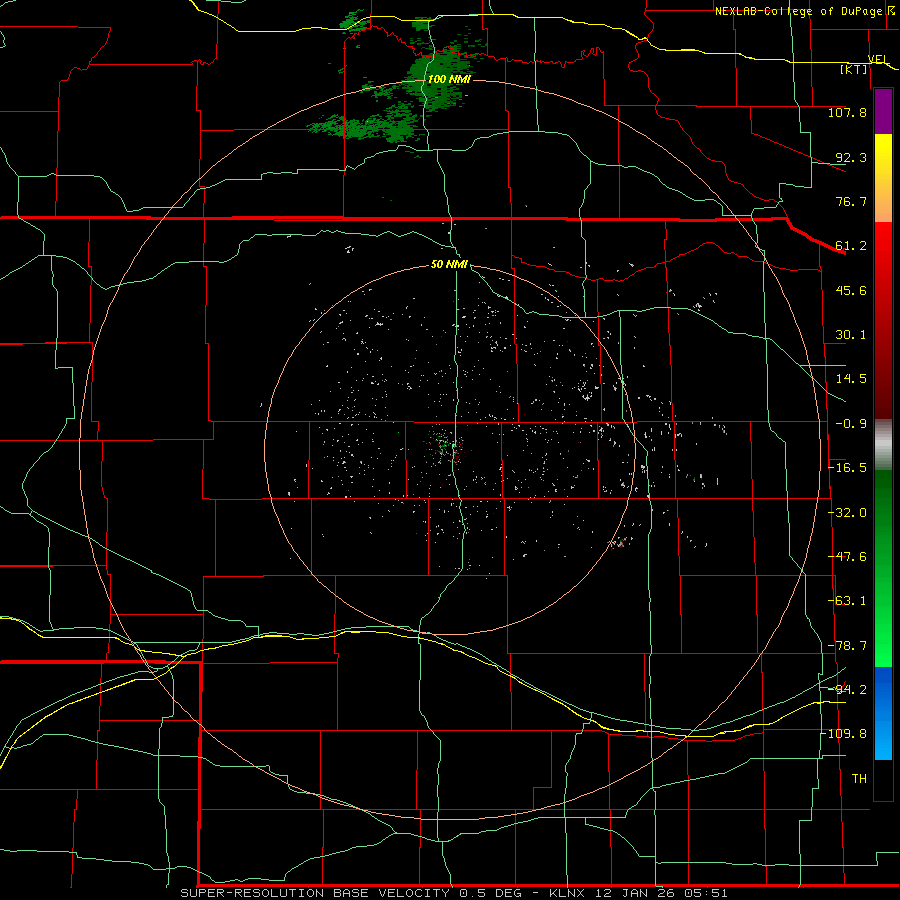Select the 45.6 velocity scale value
Image resolution: width=900 pixels, height=900 pixels.
[851, 290]
